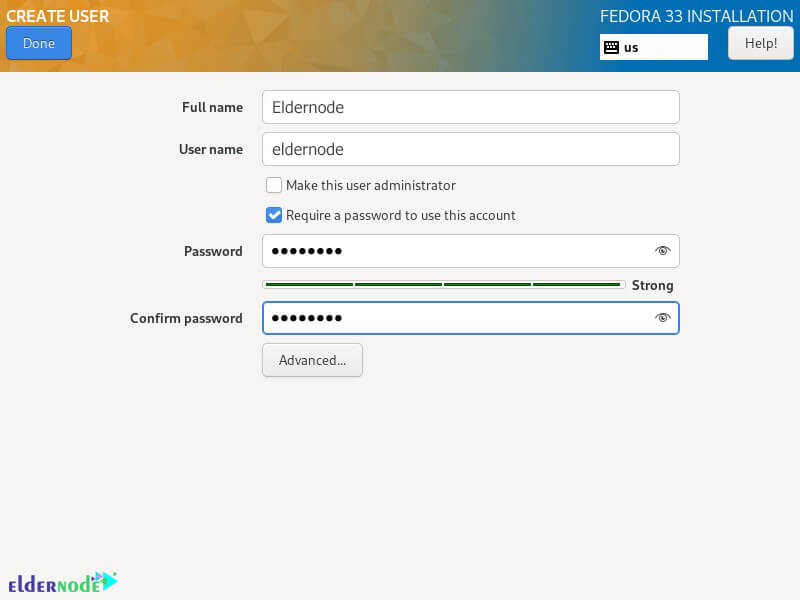Click the Full name label
Screen dimensions: 800x600
tap(212, 107)
